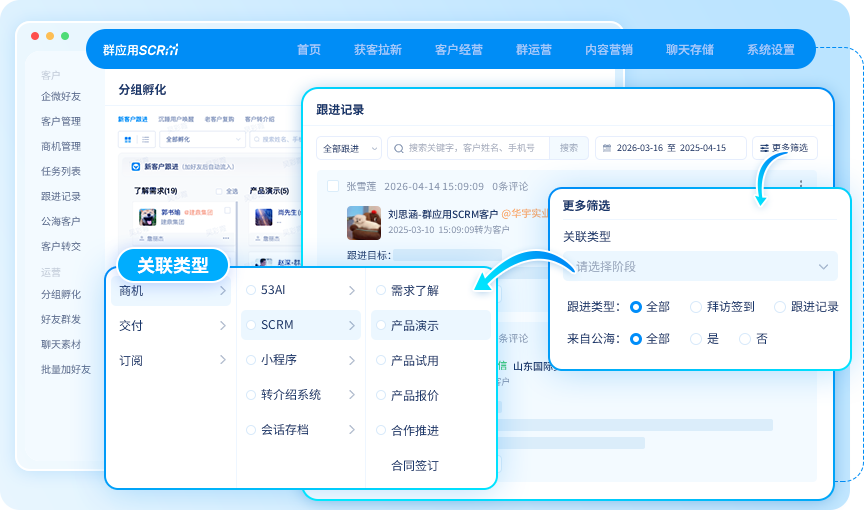Click the 群应用SCRM logo
Image resolution: width=864 pixels, height=510 pixels.
coord(141,50)
